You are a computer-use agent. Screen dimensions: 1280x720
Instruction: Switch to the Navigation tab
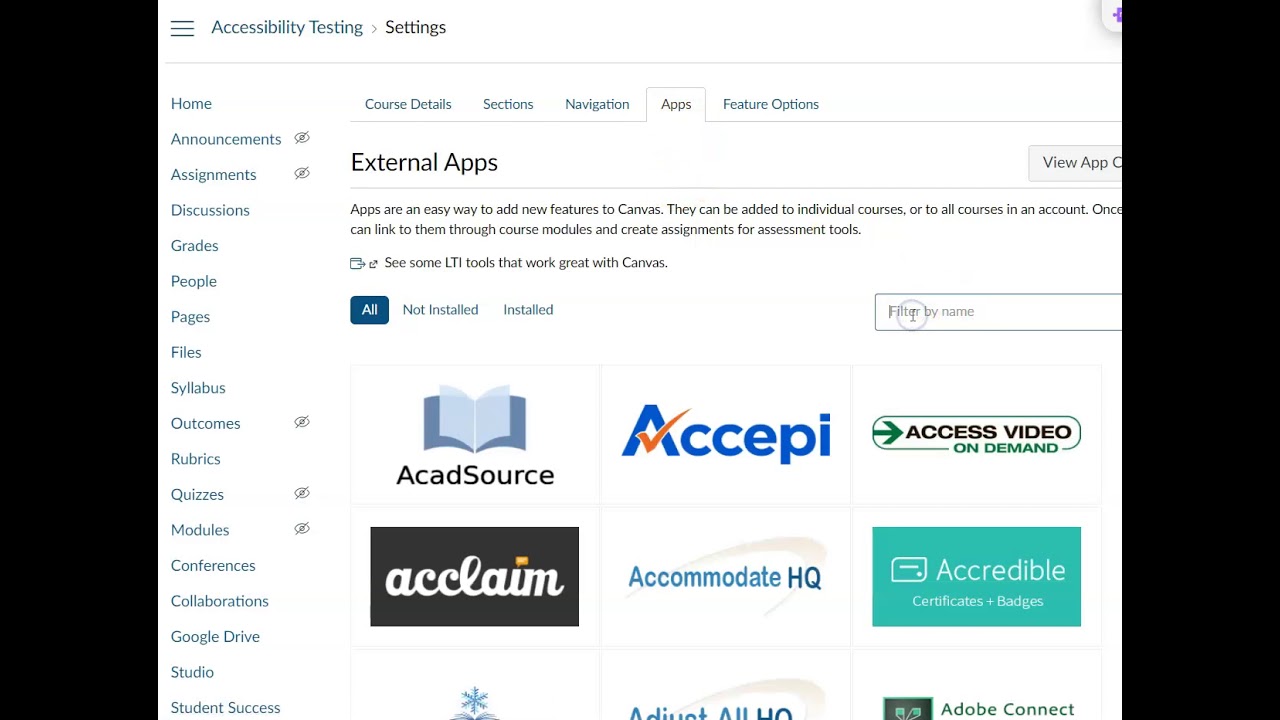(597, 104)
